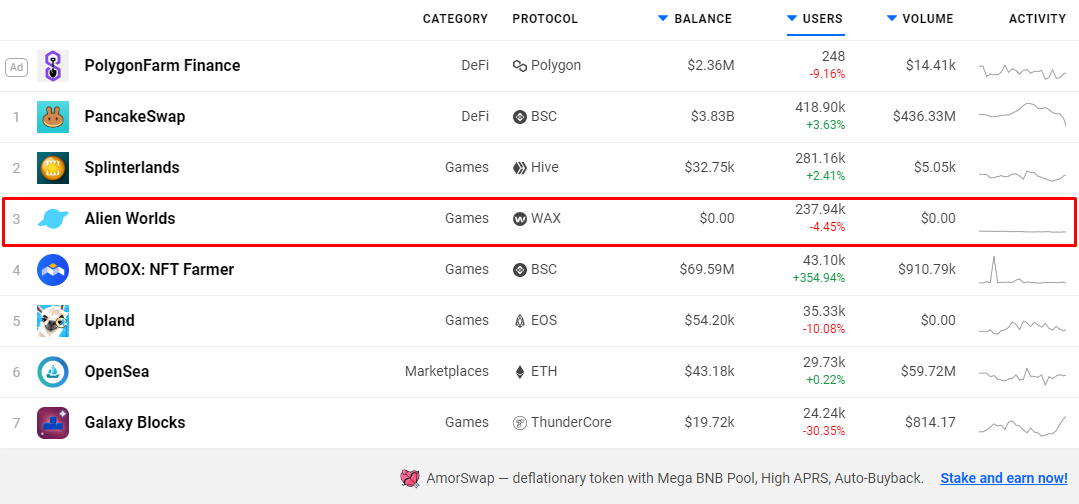Image resolution: width=1079 pixels, height=504 pixels.
Task: Sort the table by Volume column
Action: point(920,19)
